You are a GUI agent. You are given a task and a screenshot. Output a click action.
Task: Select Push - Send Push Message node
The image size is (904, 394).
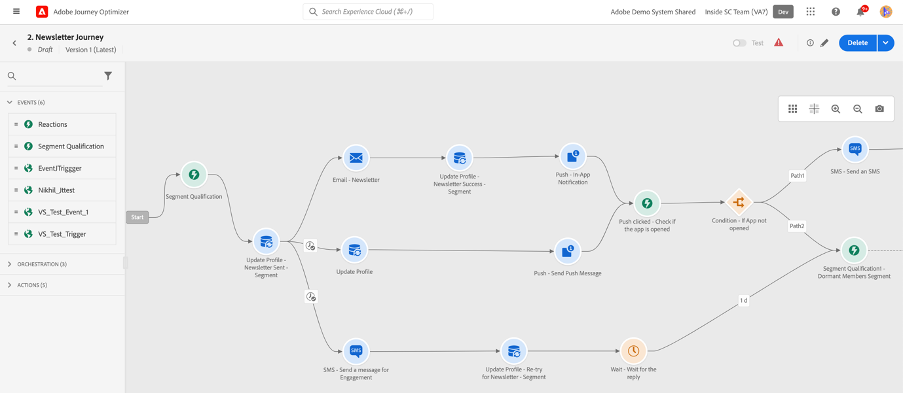[x=568, y=251]
